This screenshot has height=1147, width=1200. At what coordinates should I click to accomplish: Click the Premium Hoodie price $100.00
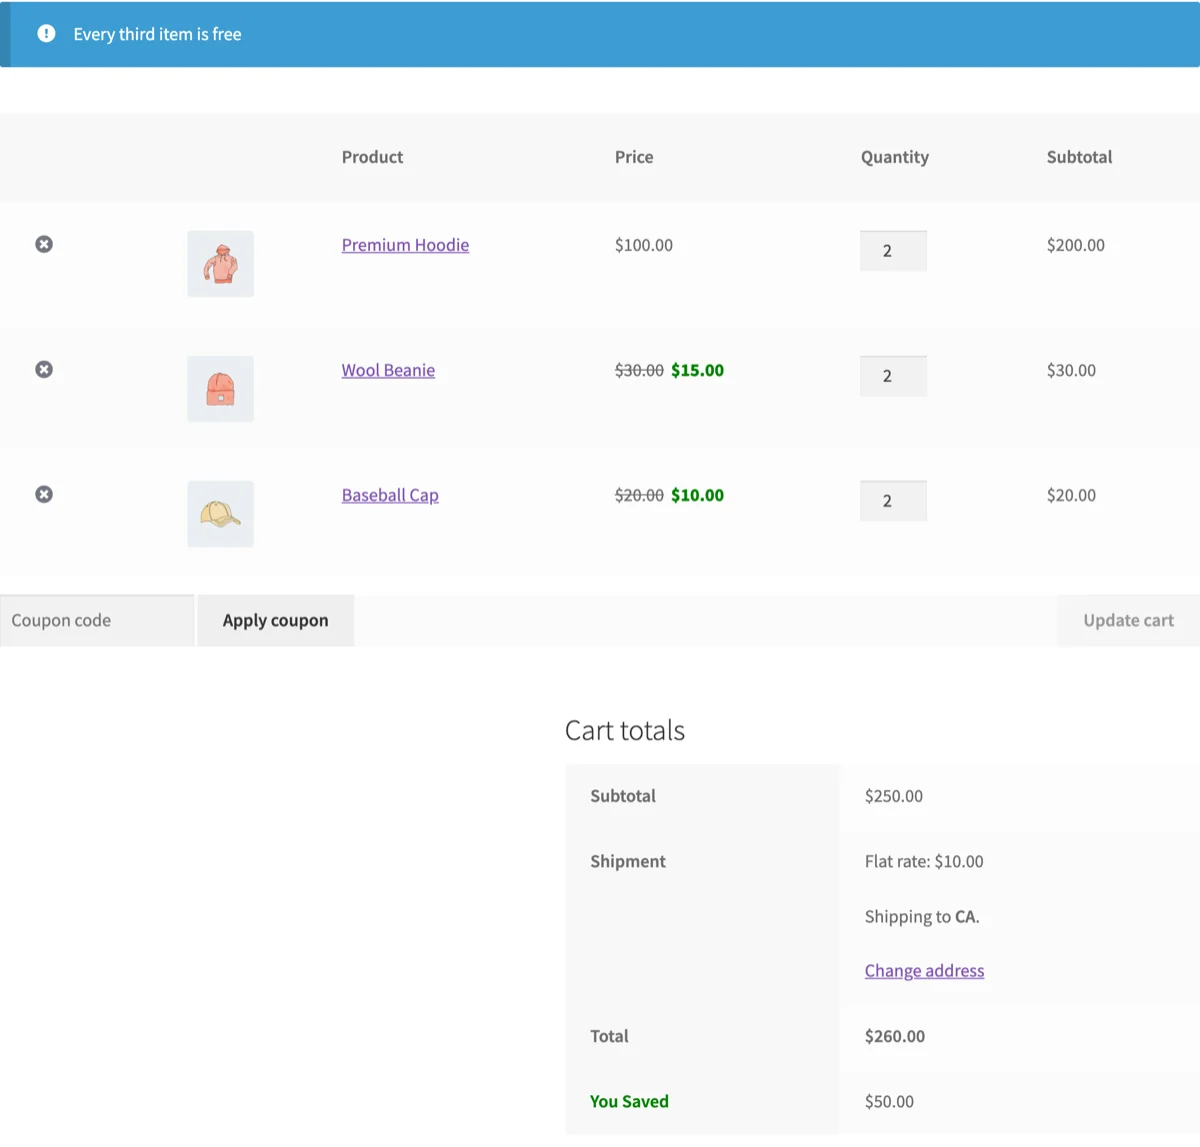pyautogui.click(x=644, y=245)
